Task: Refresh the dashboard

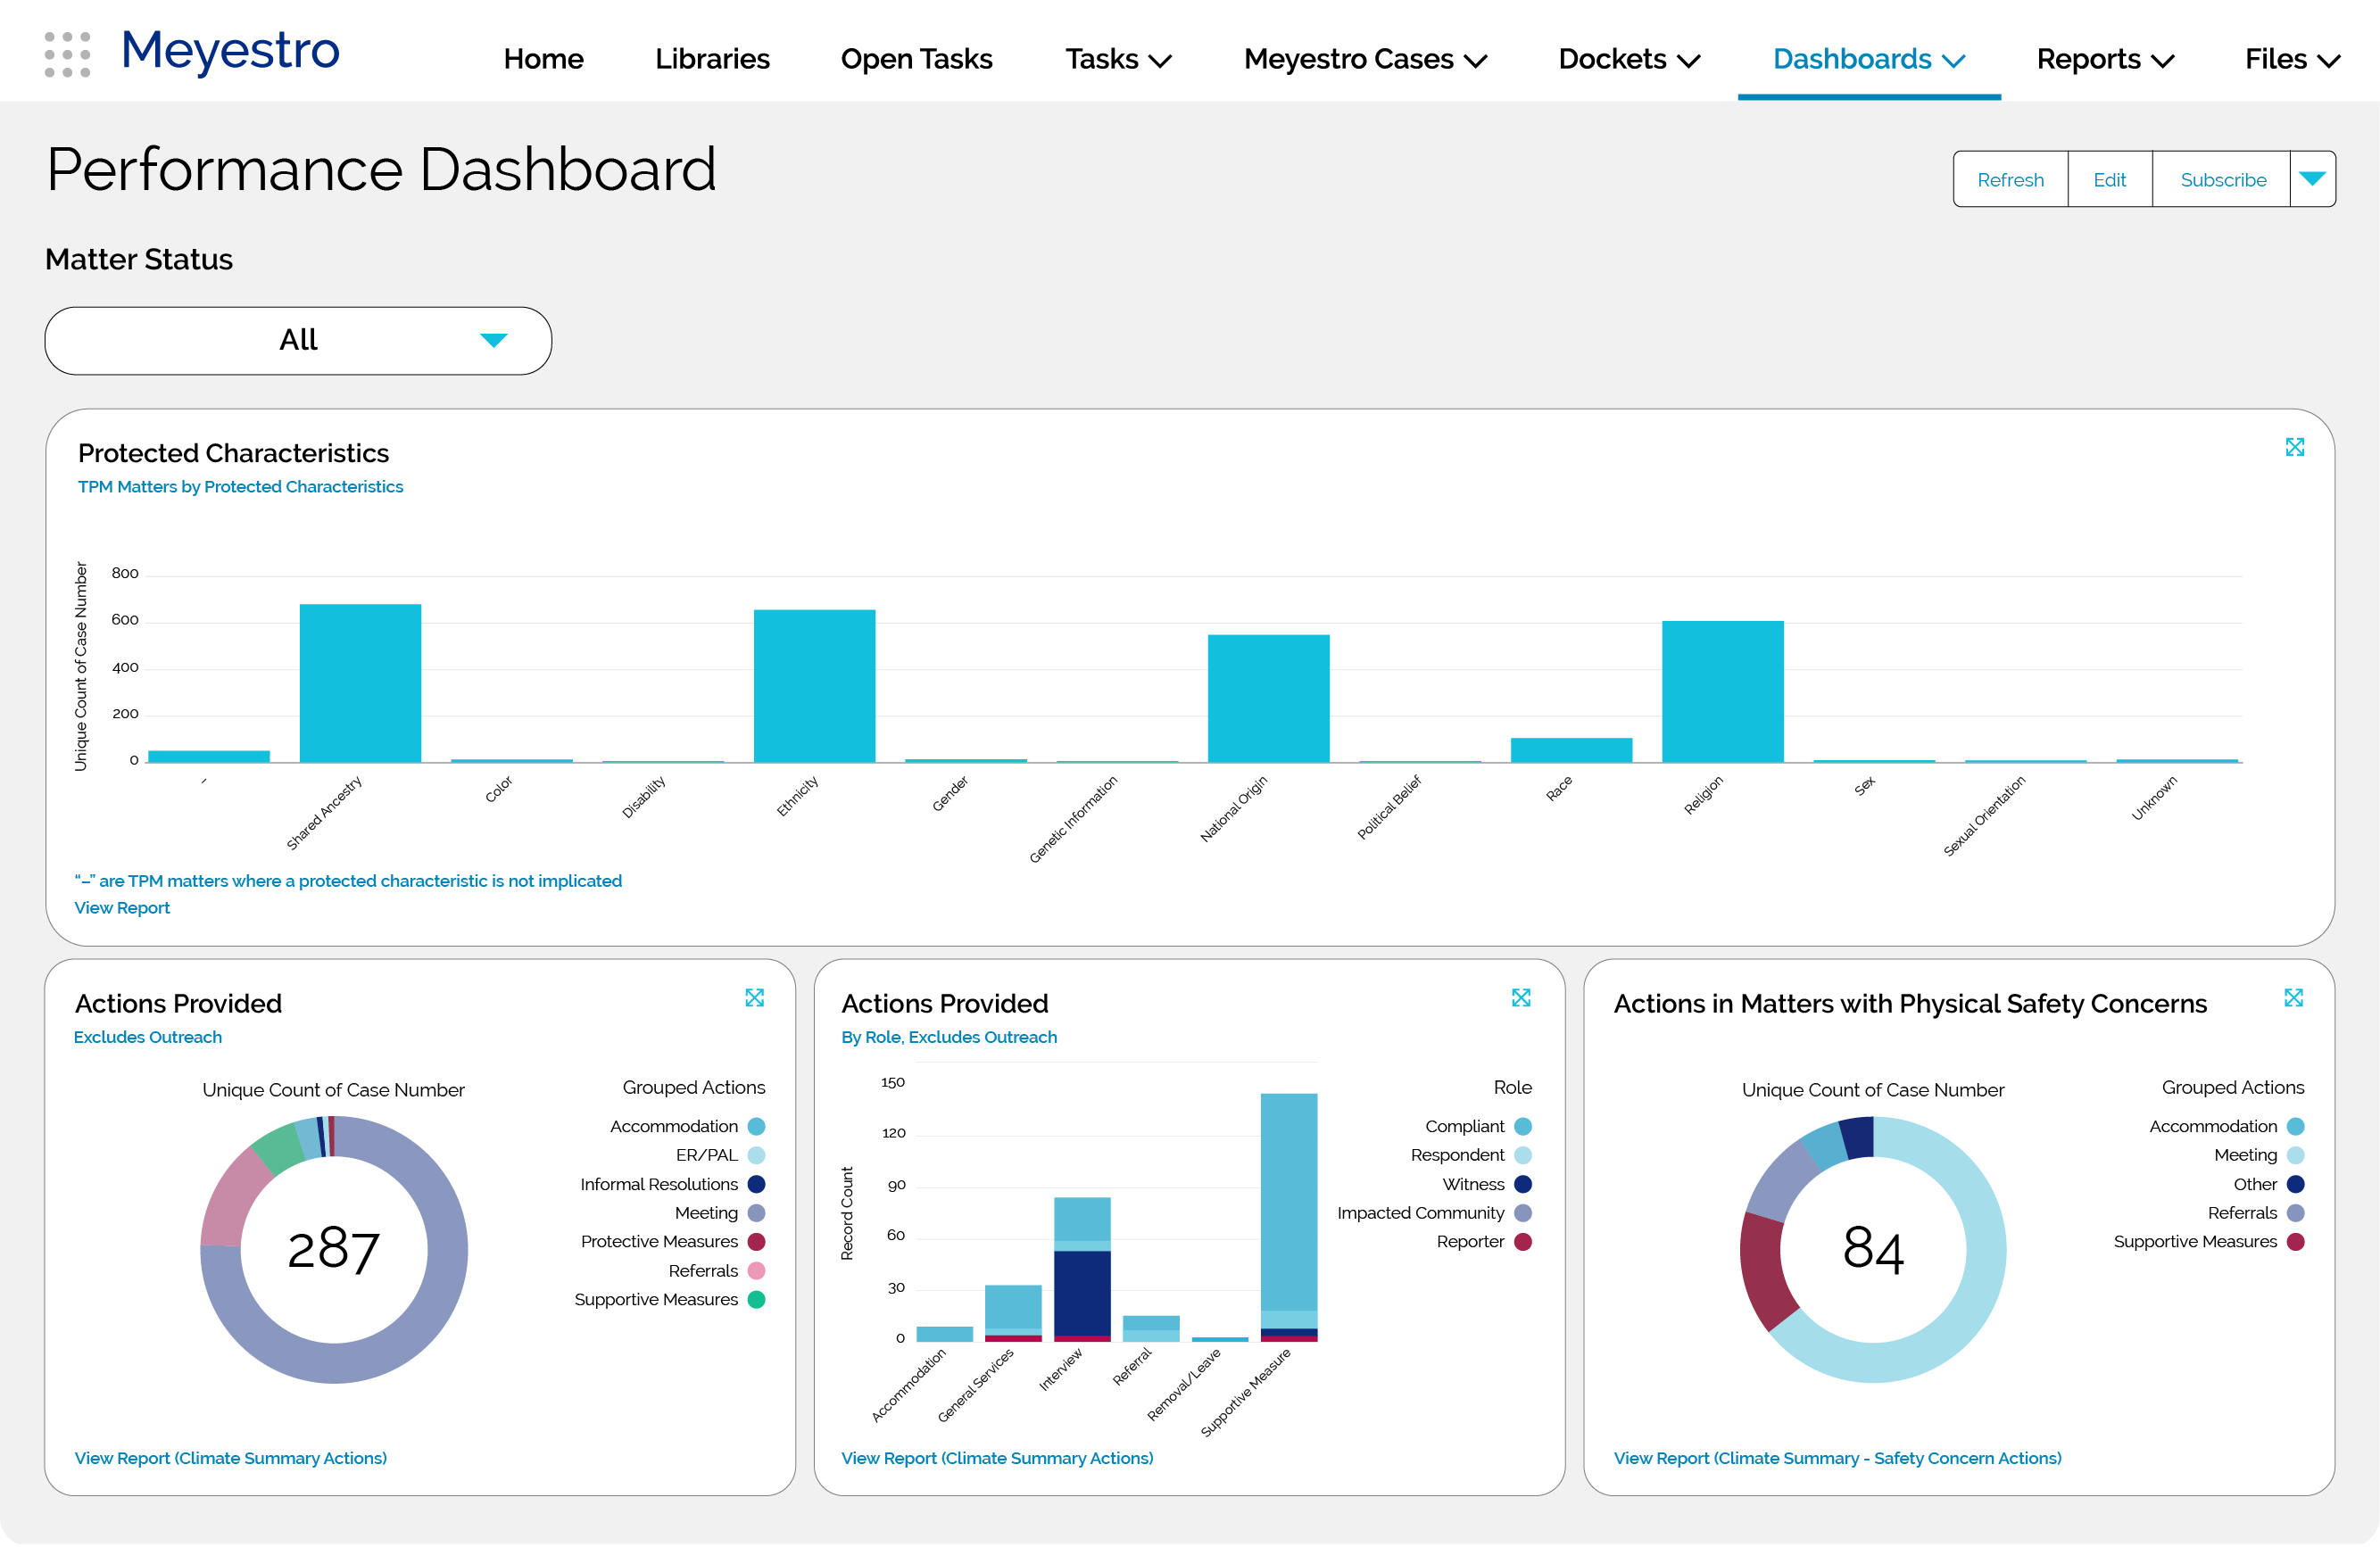Action: pyautogui.click(x=2010, y=179)
